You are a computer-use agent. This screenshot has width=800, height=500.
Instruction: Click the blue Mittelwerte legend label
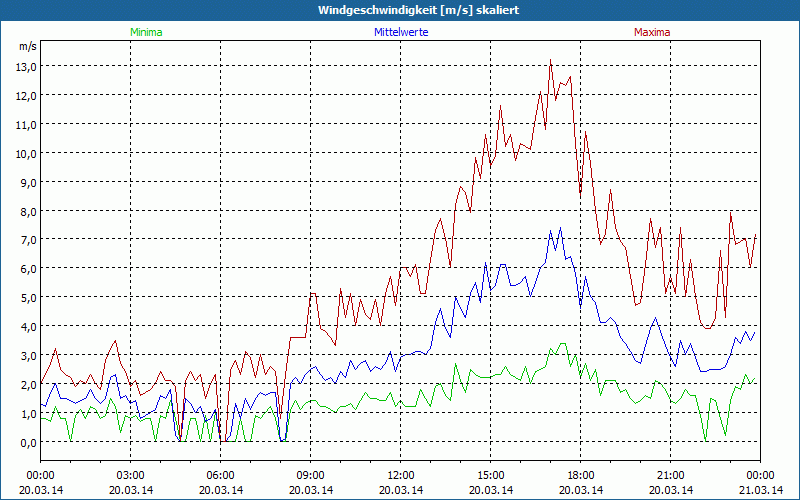pyautogui.click(x=400, y=32)
